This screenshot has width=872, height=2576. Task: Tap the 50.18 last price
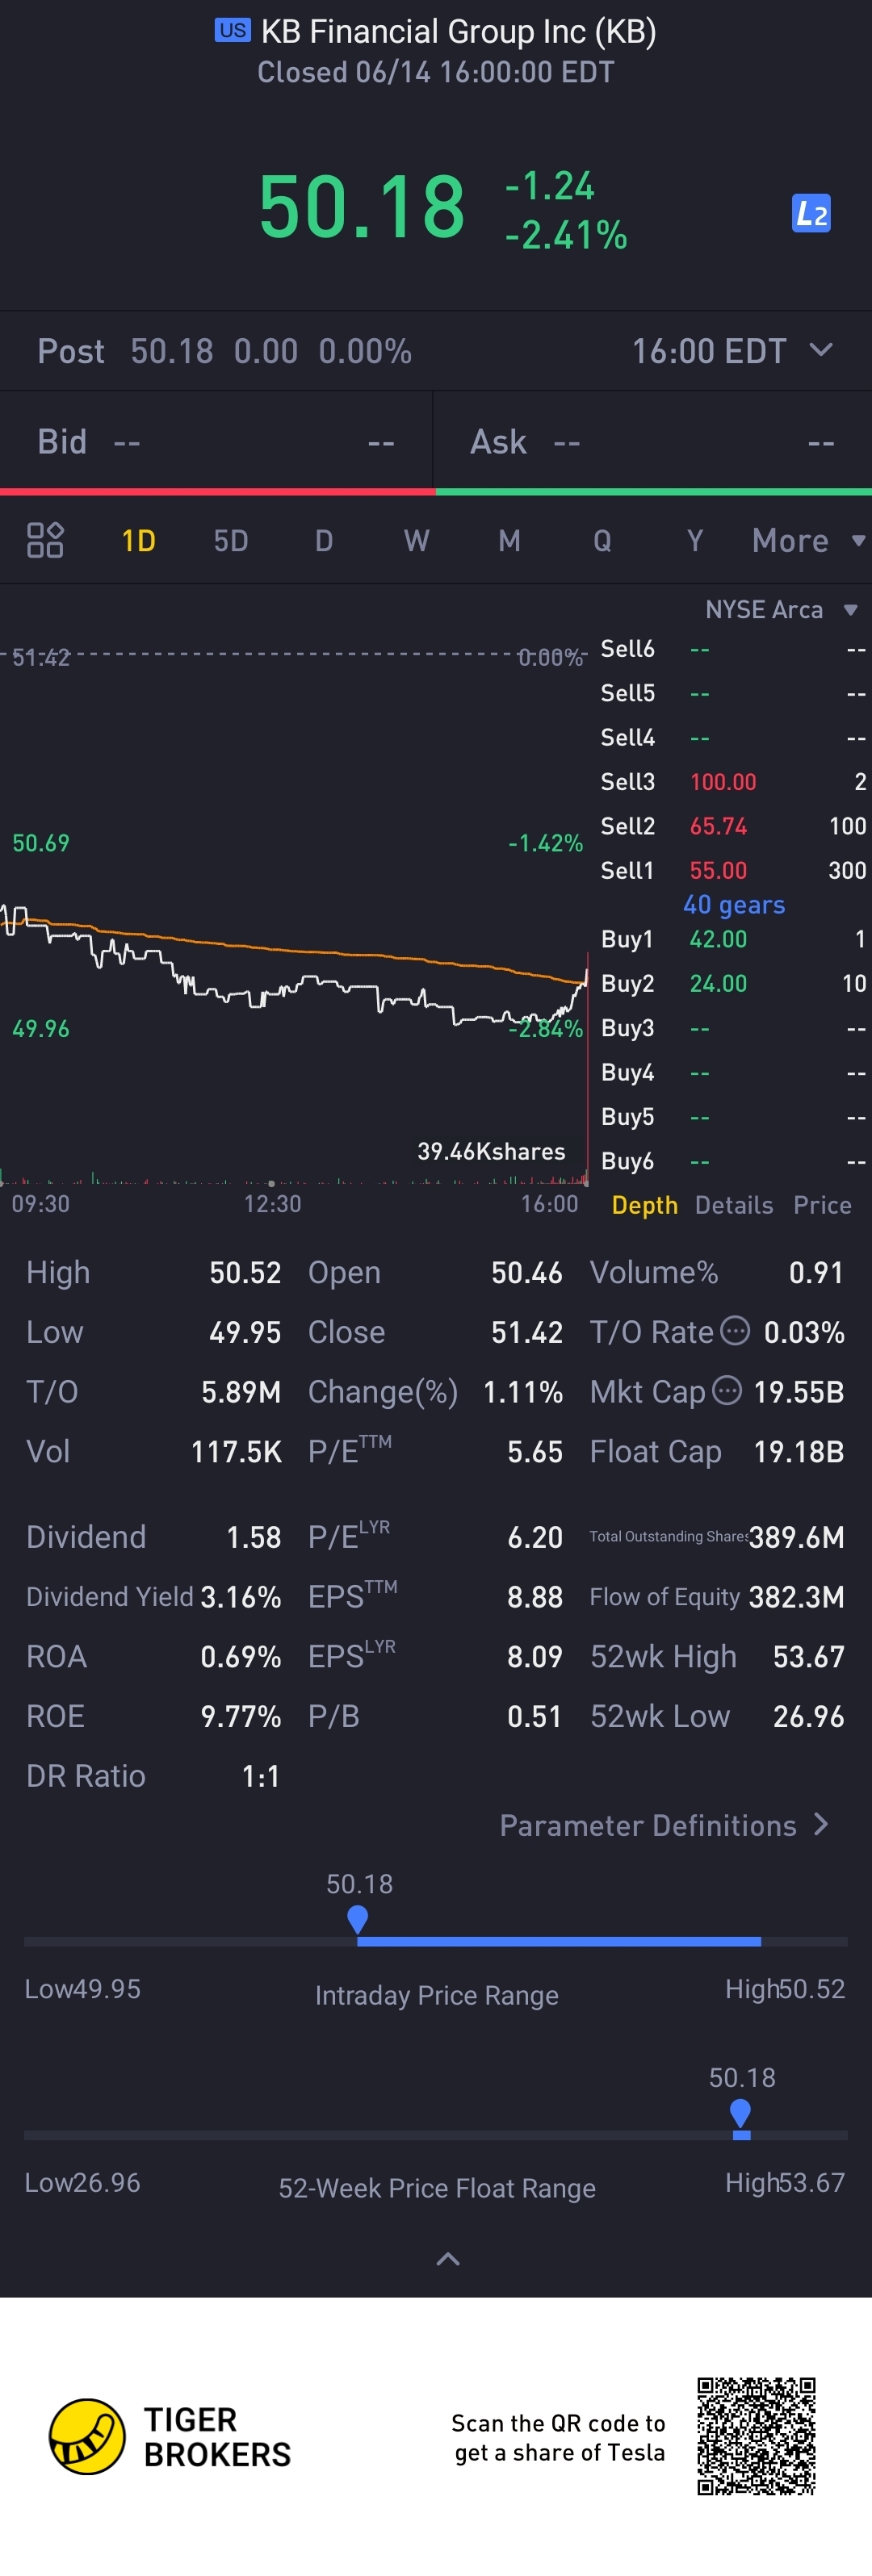pyautogui.click(x=362, y=207)
